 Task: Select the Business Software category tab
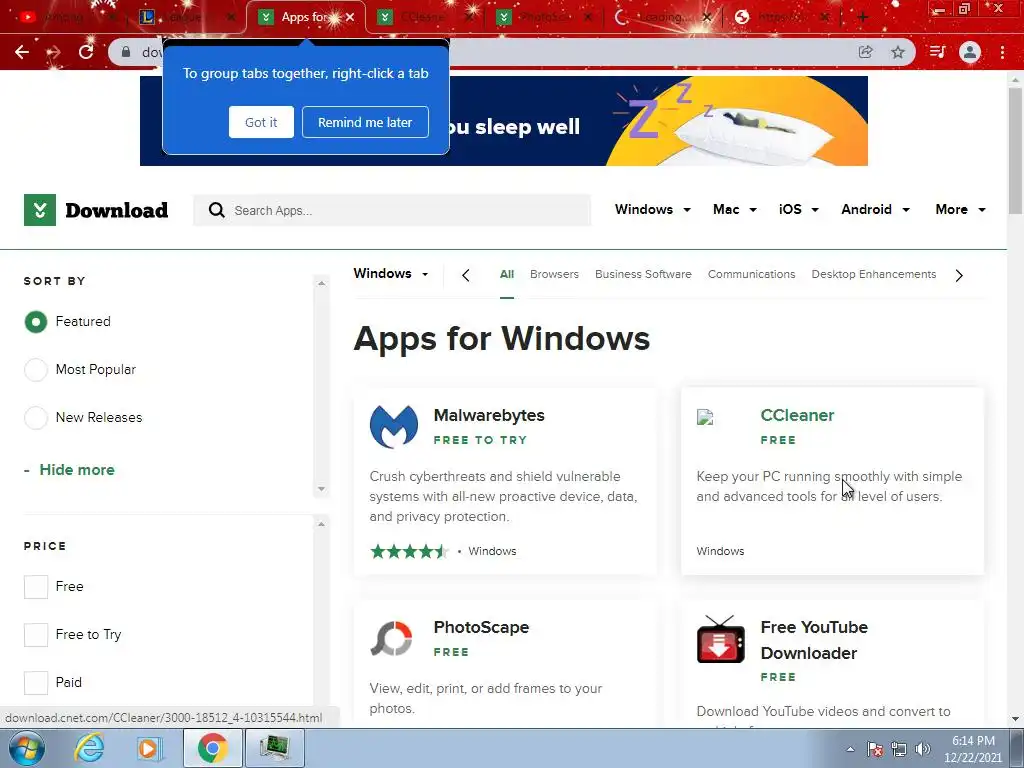click(643, 274)
